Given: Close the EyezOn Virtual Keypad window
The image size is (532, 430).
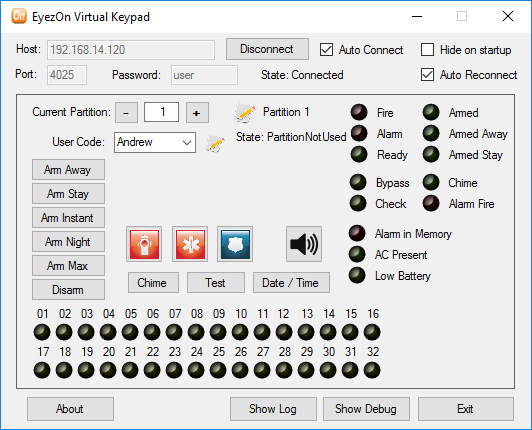Looking at the screenshot, I should pyautogui.click(x=508, y=16).
